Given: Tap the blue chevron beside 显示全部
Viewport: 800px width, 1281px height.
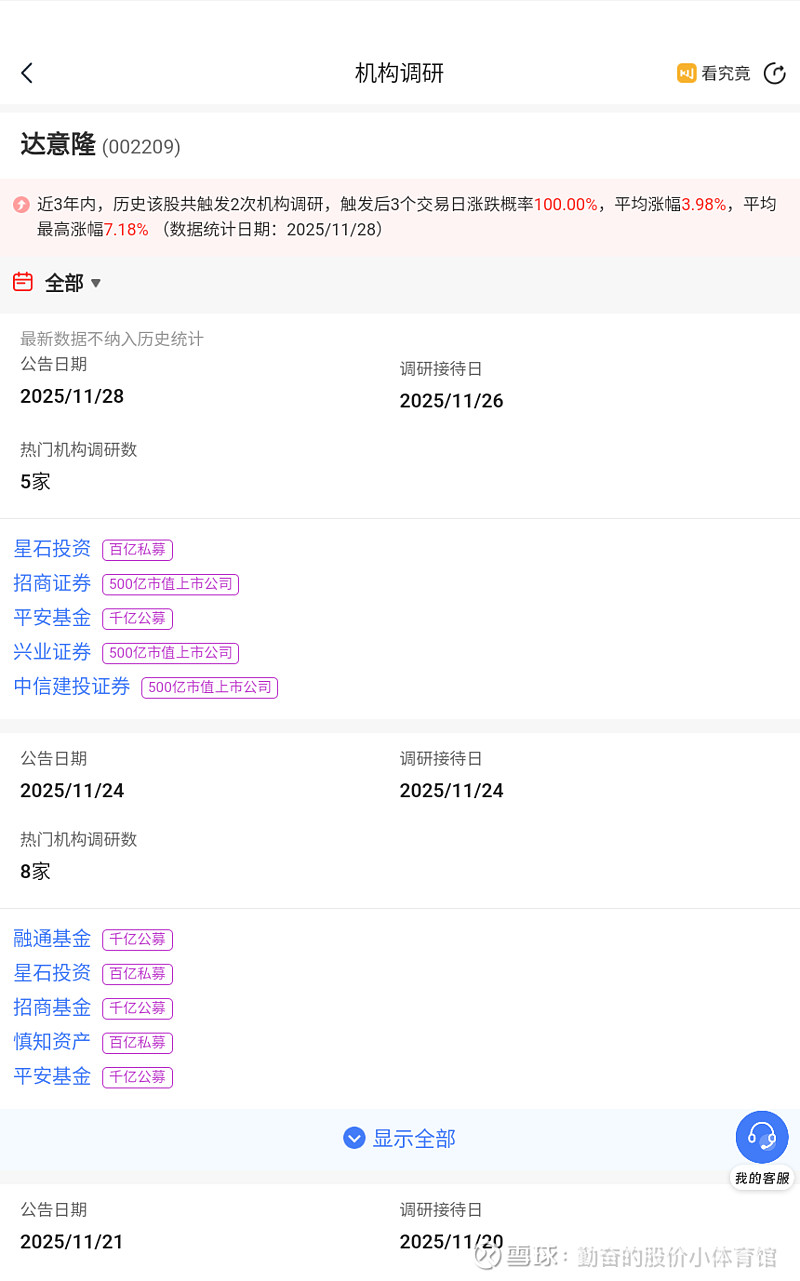Looking at the screenshot, I should pos(354,1138).
